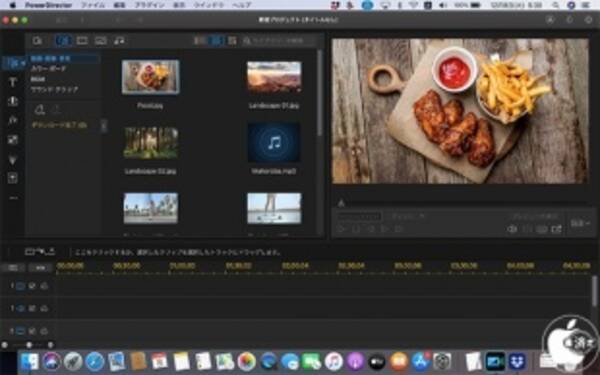Collapse the library side panel with arrow handle

[104, 125]
